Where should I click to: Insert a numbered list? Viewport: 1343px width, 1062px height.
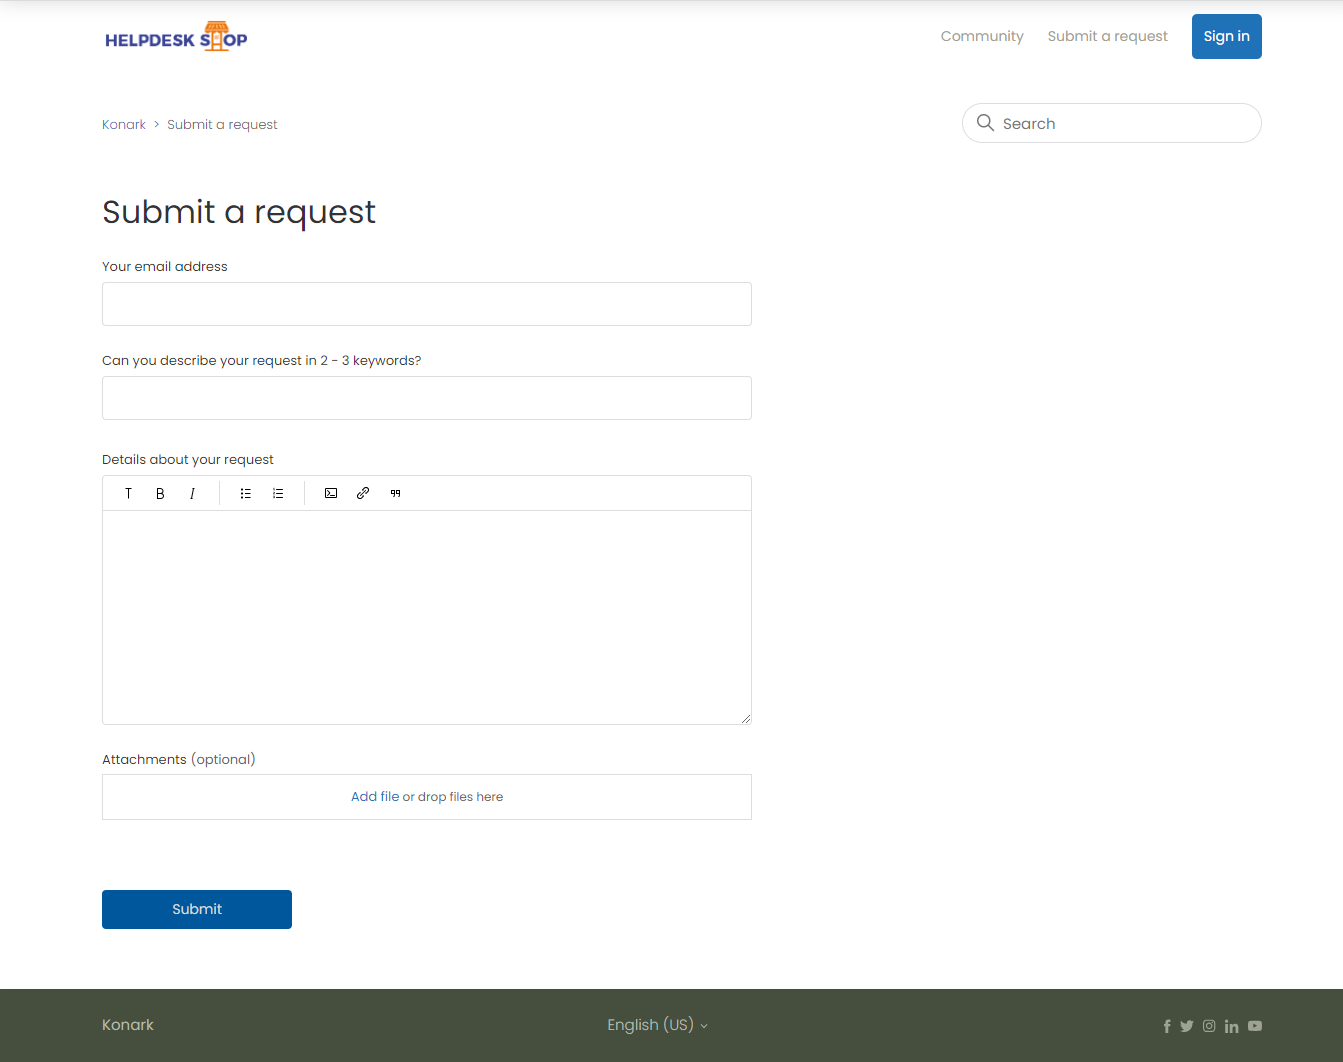(278, 494)
